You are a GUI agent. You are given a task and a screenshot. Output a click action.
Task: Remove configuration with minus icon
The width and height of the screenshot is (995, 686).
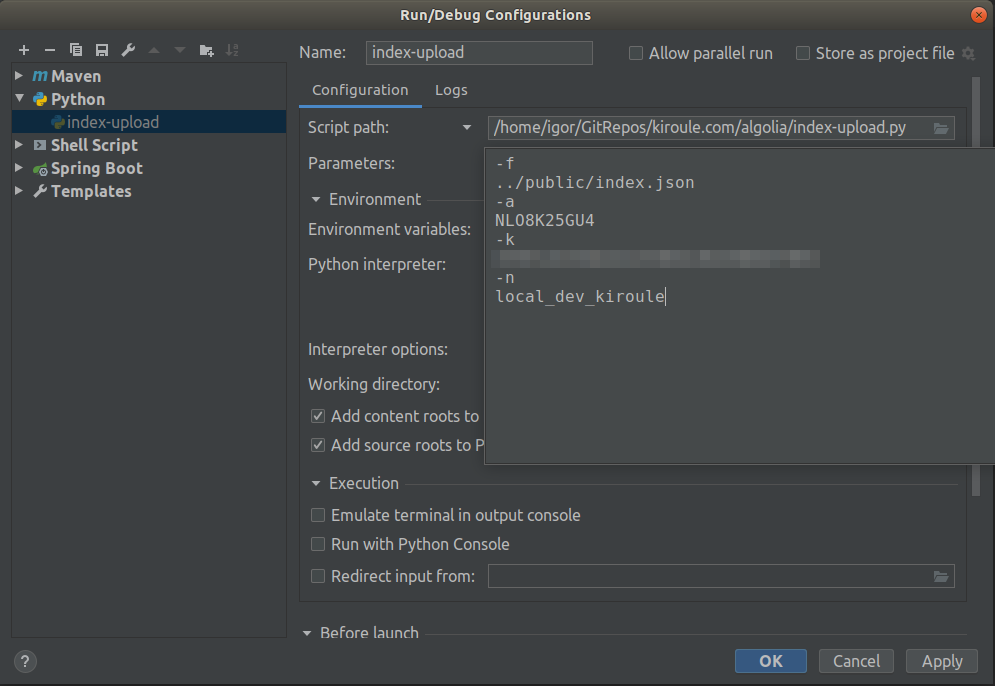49,50
